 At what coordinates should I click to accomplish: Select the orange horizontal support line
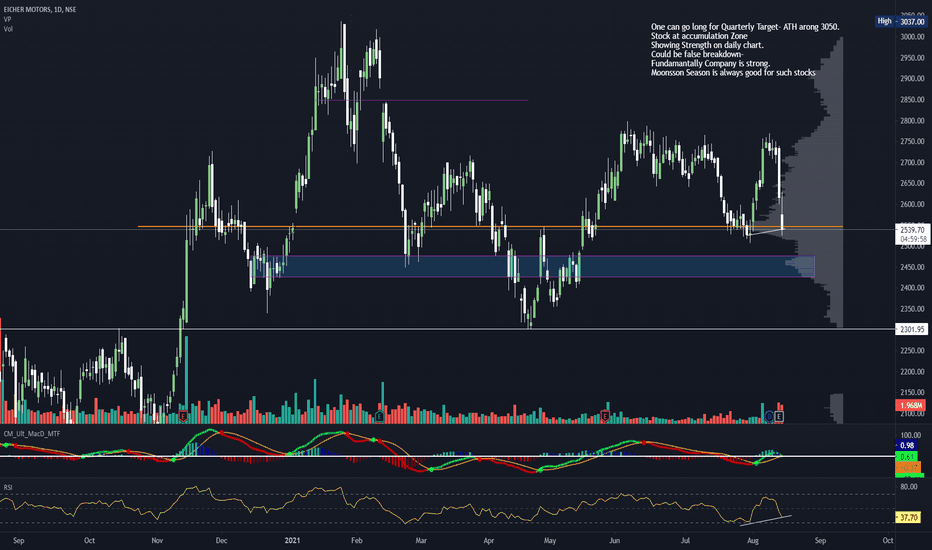(490, 227)
